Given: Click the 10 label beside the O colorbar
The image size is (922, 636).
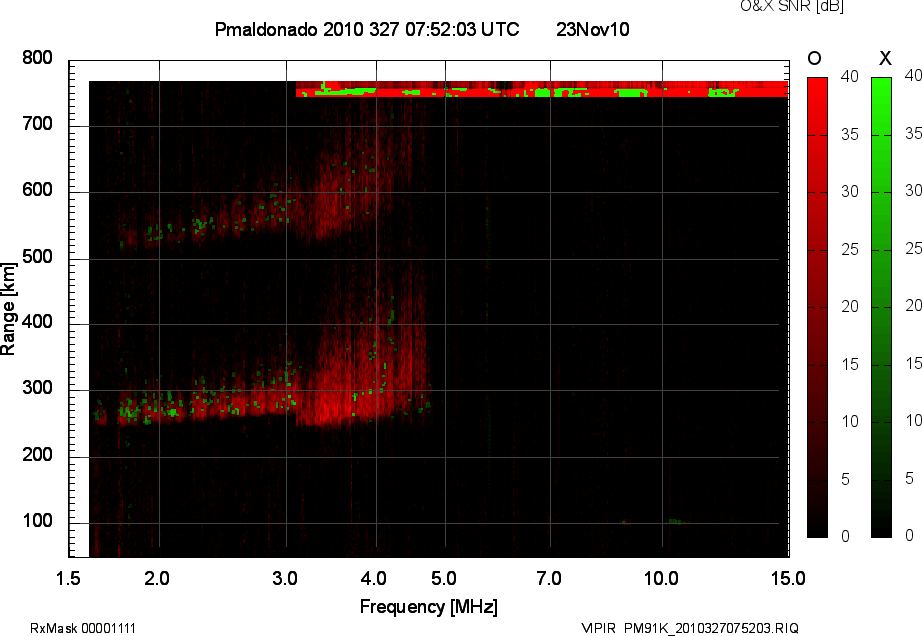Looking at the screenshot, I should tap(850, 421).
